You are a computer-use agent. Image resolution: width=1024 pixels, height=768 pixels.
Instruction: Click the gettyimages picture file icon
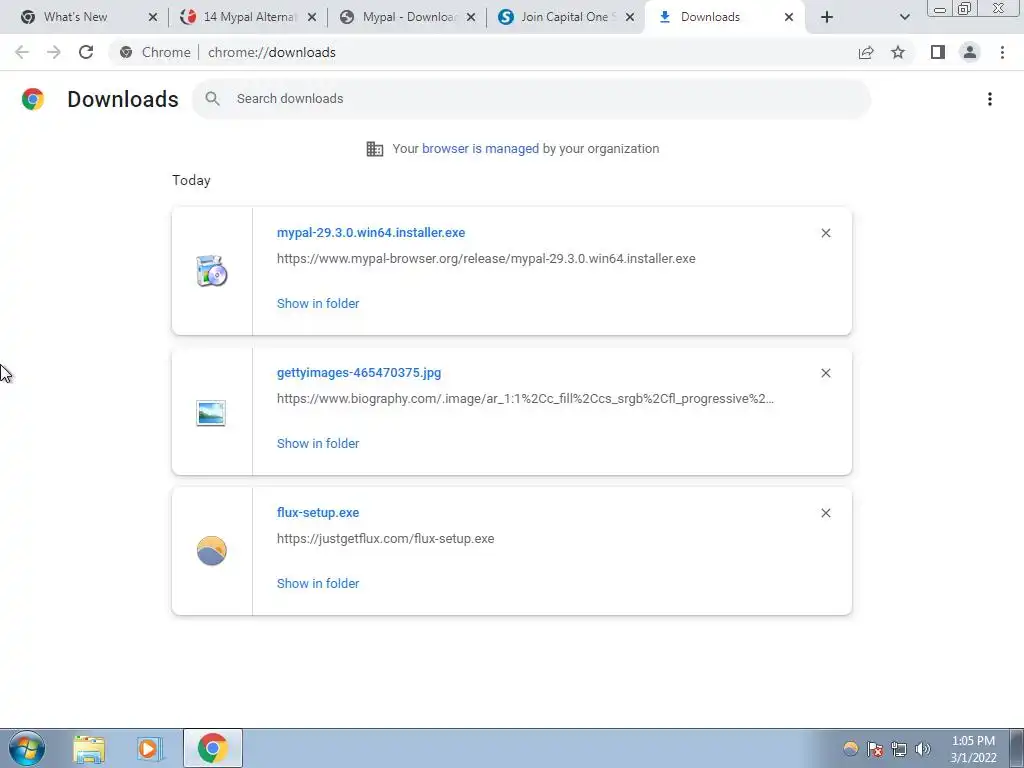(x=211, y=413)
